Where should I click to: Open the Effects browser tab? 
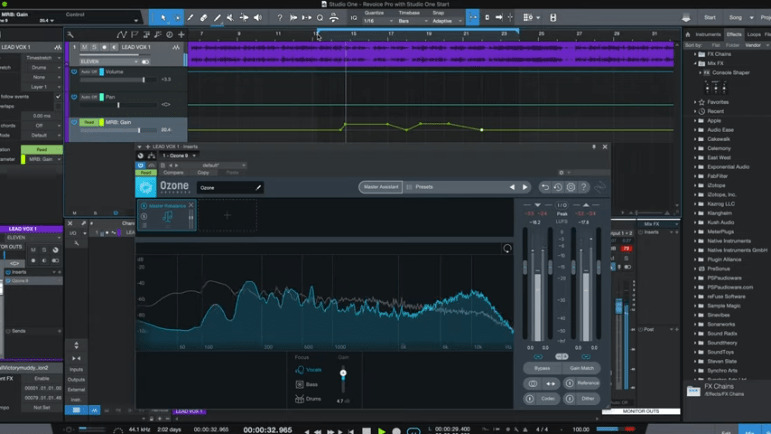pyautogui.click(x=734, y=34)
